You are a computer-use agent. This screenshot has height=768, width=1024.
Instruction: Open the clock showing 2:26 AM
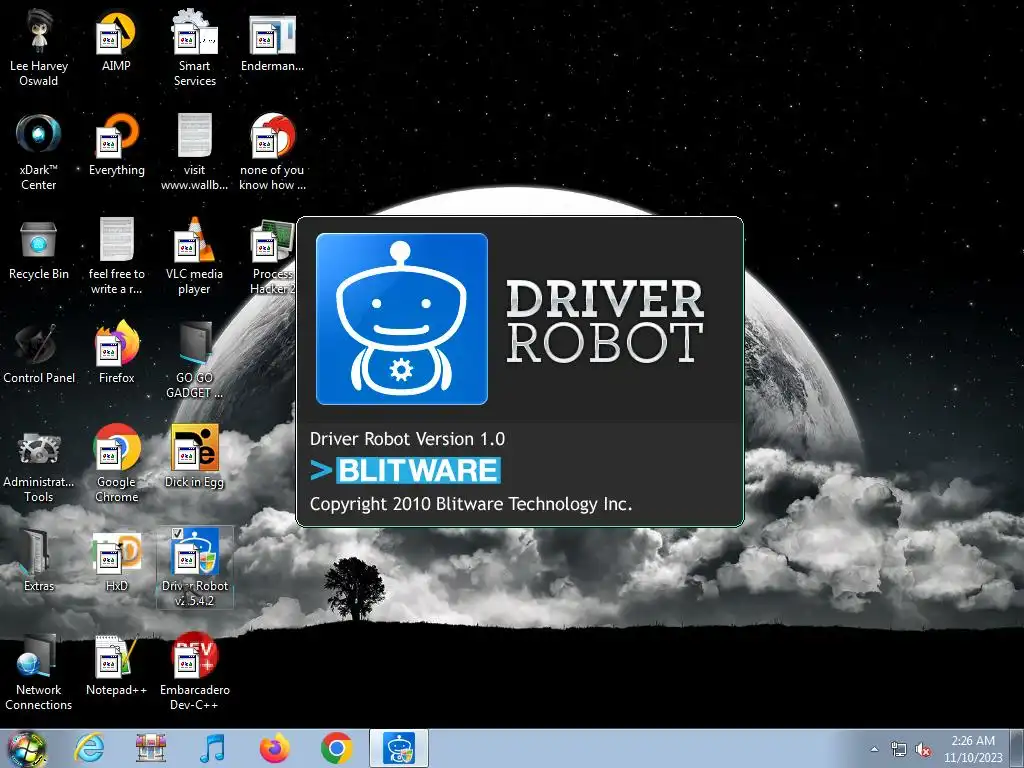pyautogui.click(x=973, y=748)
